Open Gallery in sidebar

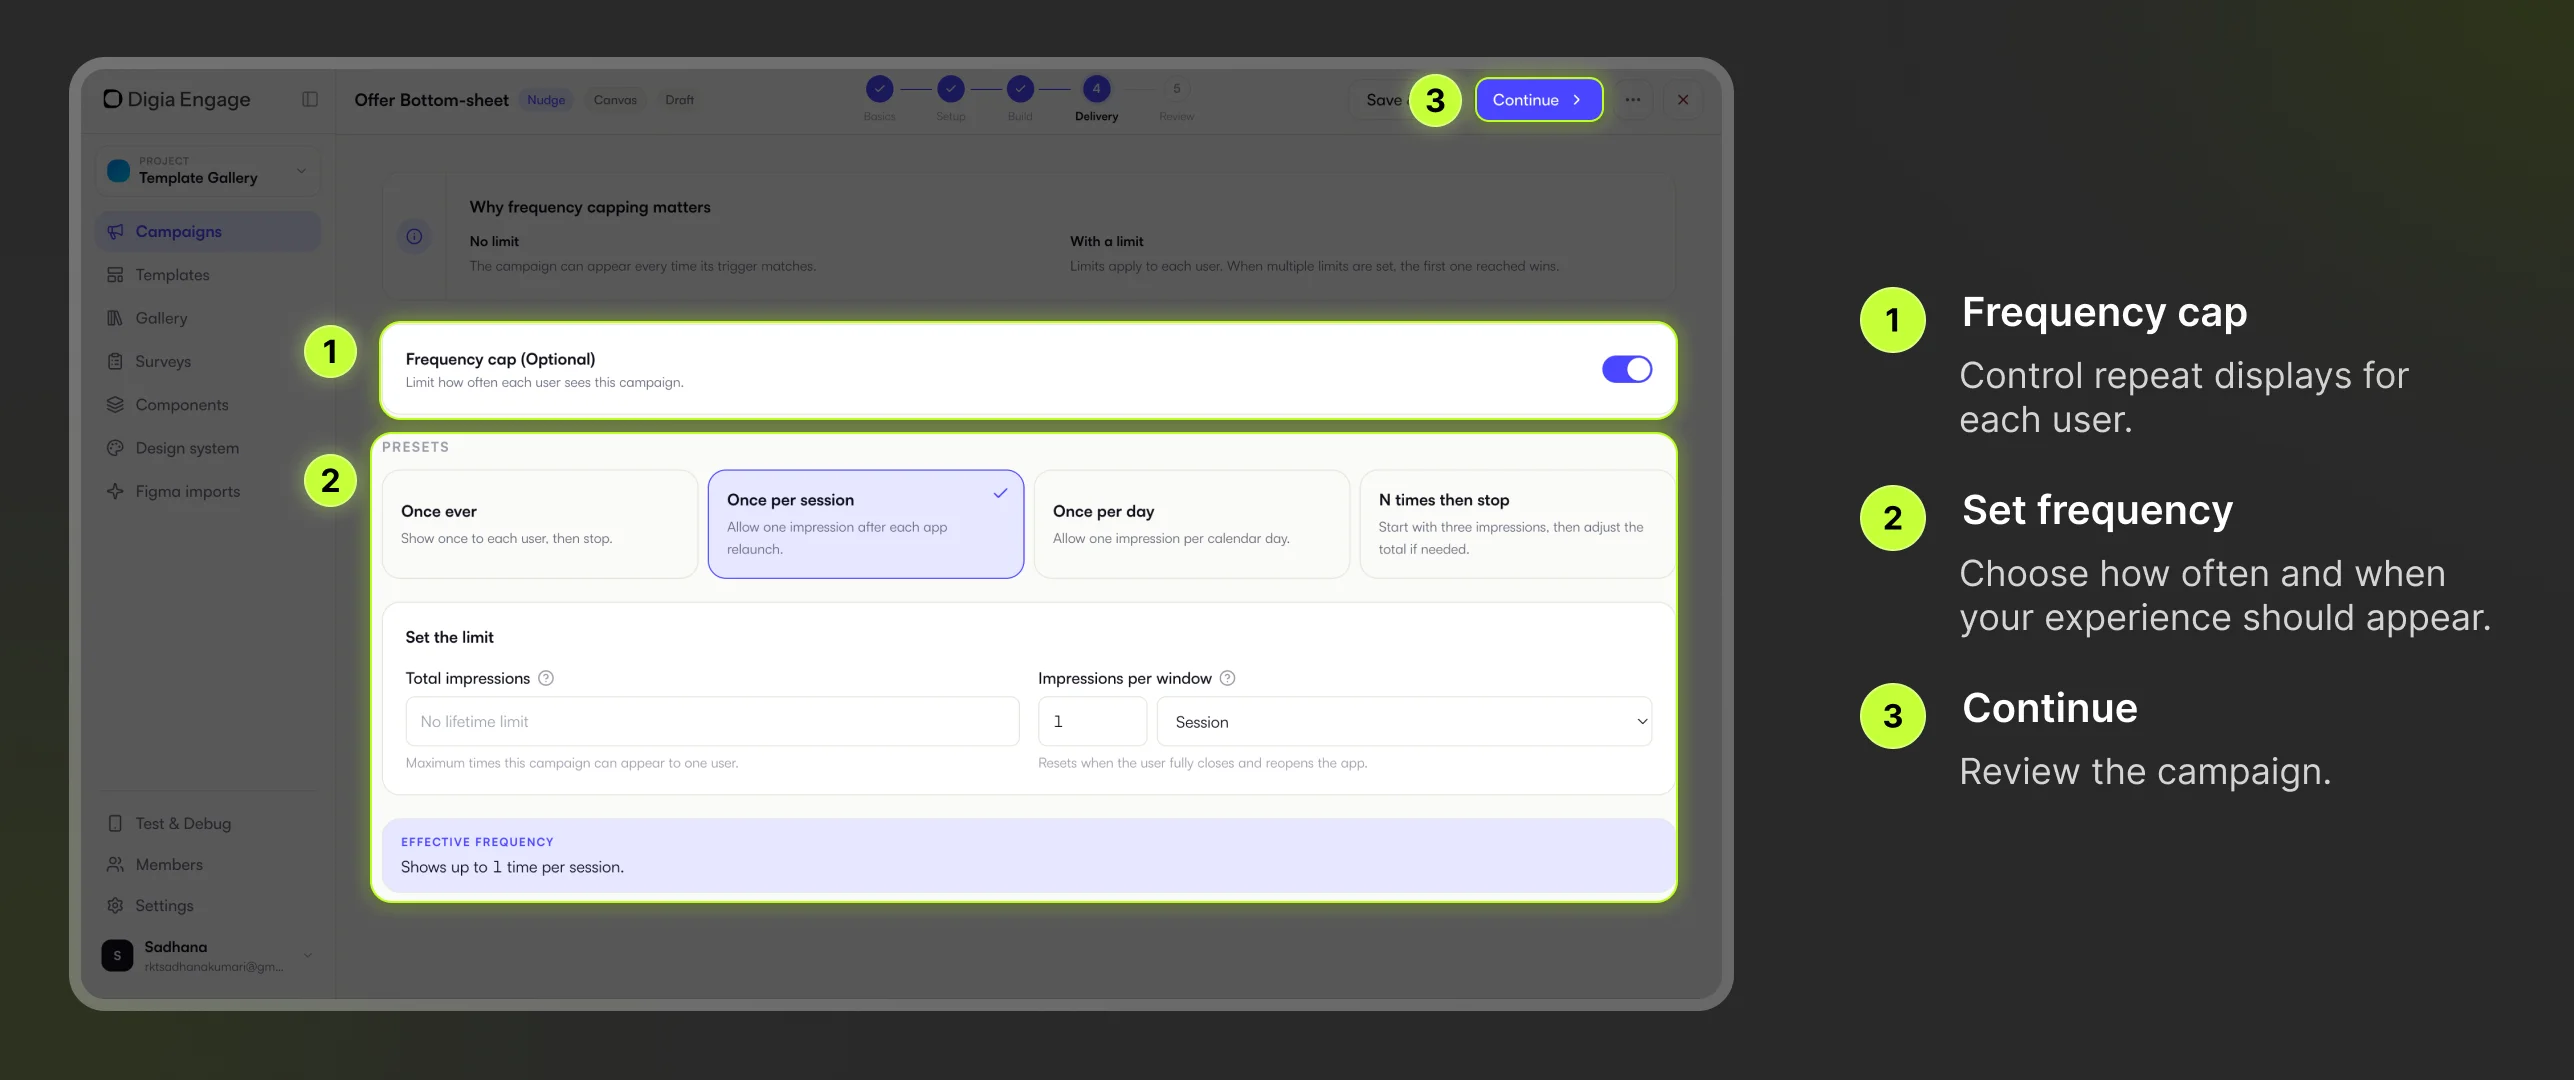coord(208,318)
